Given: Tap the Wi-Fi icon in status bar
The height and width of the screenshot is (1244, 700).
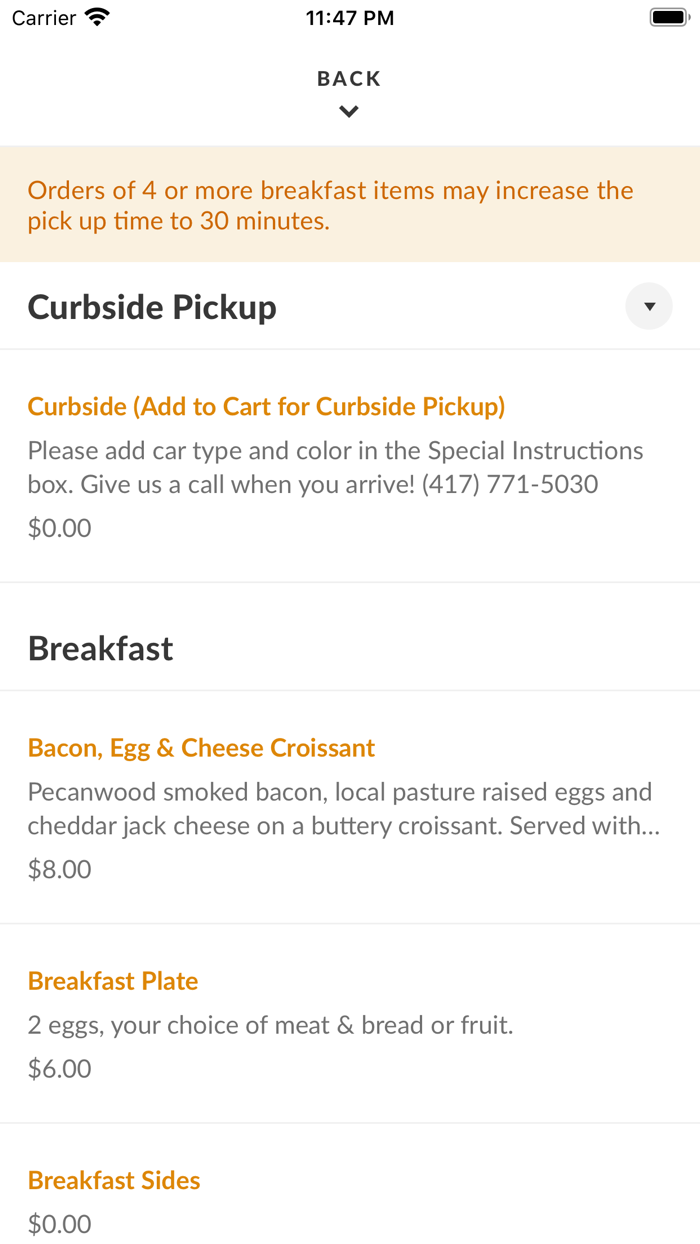Looking at the screenshot, I should point(97,17).
